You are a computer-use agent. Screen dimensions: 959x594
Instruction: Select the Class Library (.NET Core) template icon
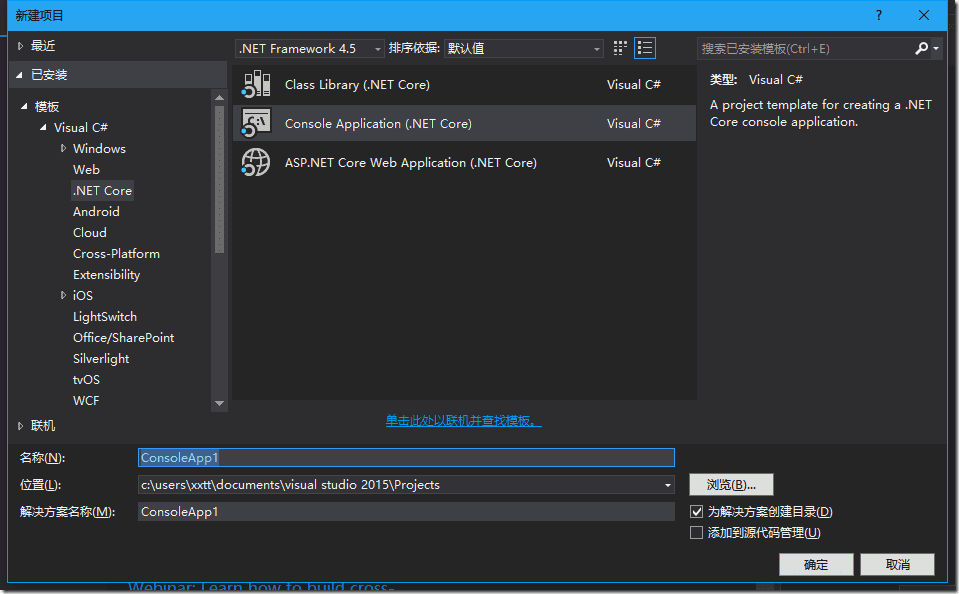click(256, 84)
